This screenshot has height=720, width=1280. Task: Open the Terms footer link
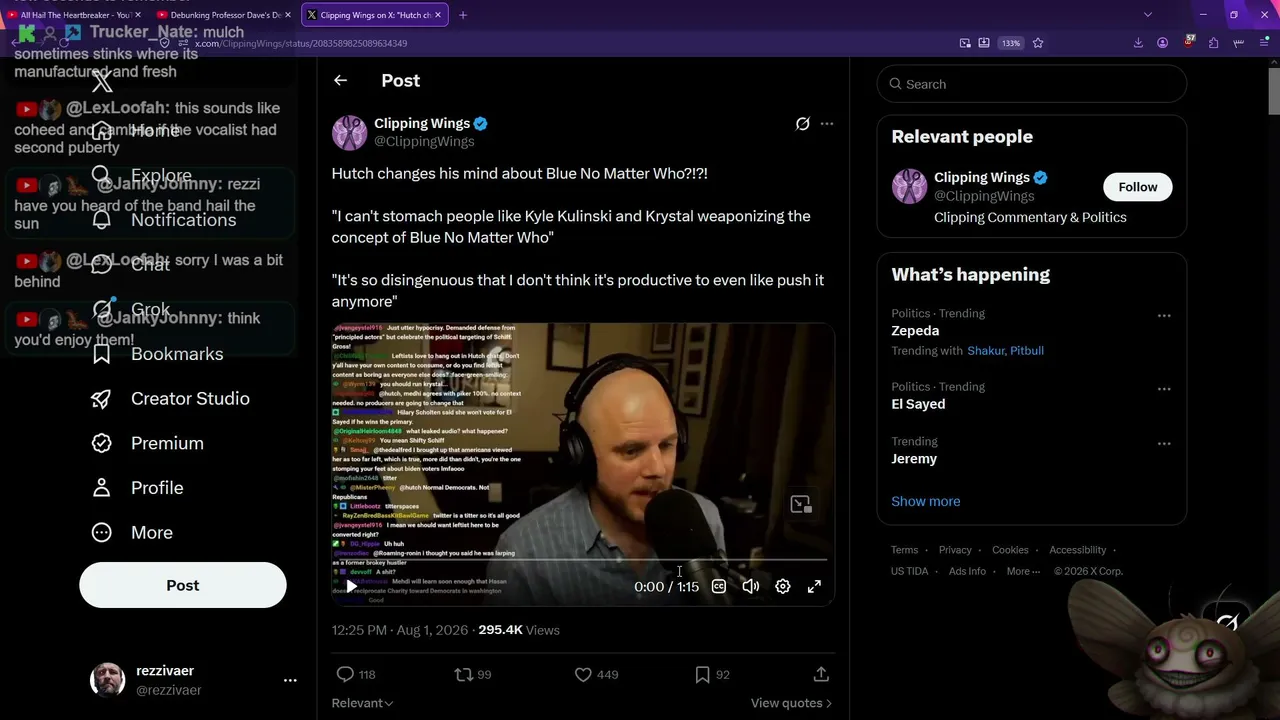[905, 550]
